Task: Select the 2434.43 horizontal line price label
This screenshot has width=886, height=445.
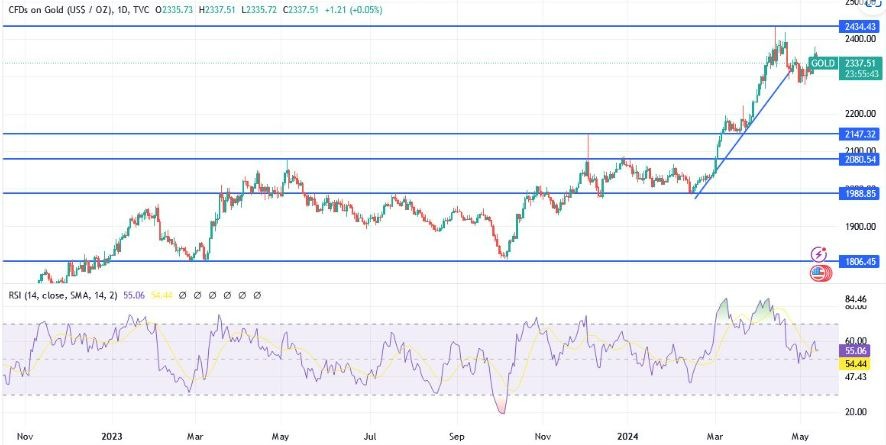Action: [858, 26]
